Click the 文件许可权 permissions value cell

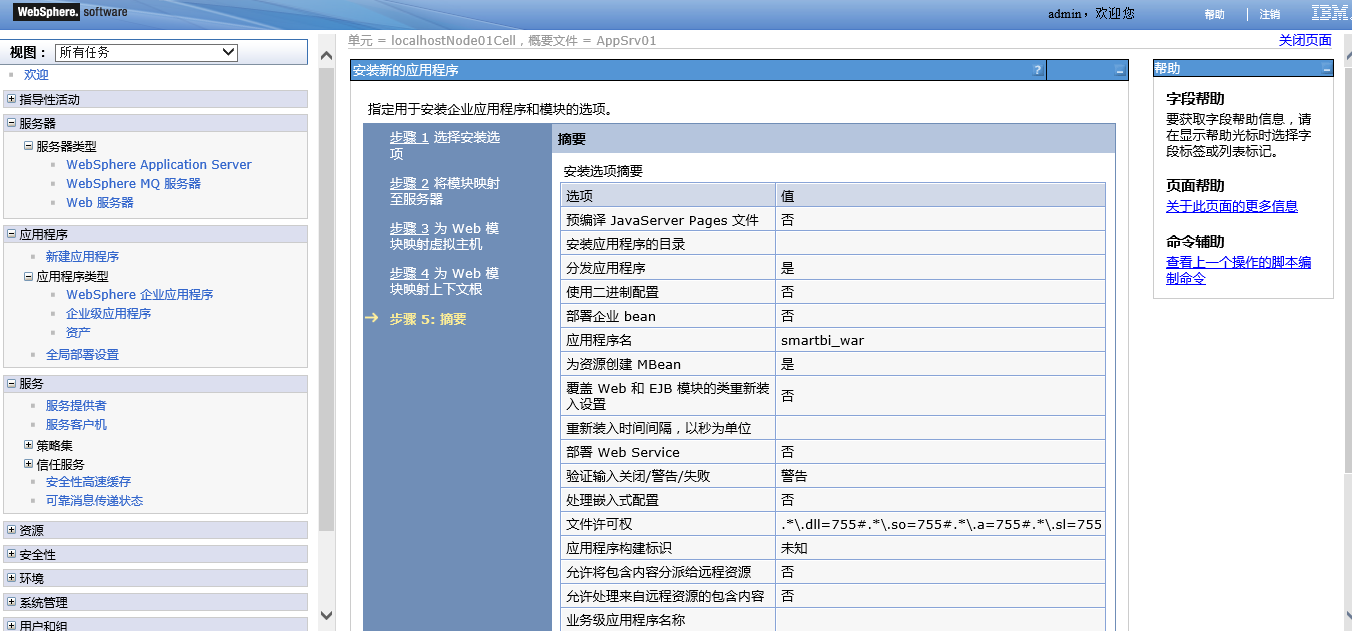(941, 524)
